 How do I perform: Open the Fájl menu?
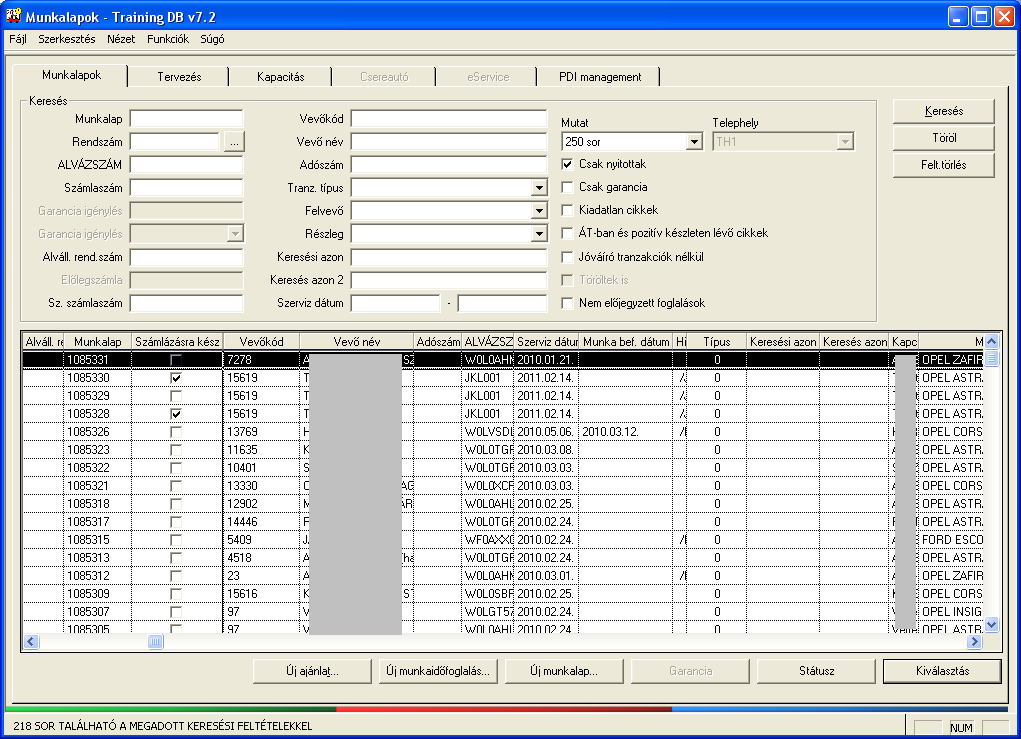click(x=18, y=39)
